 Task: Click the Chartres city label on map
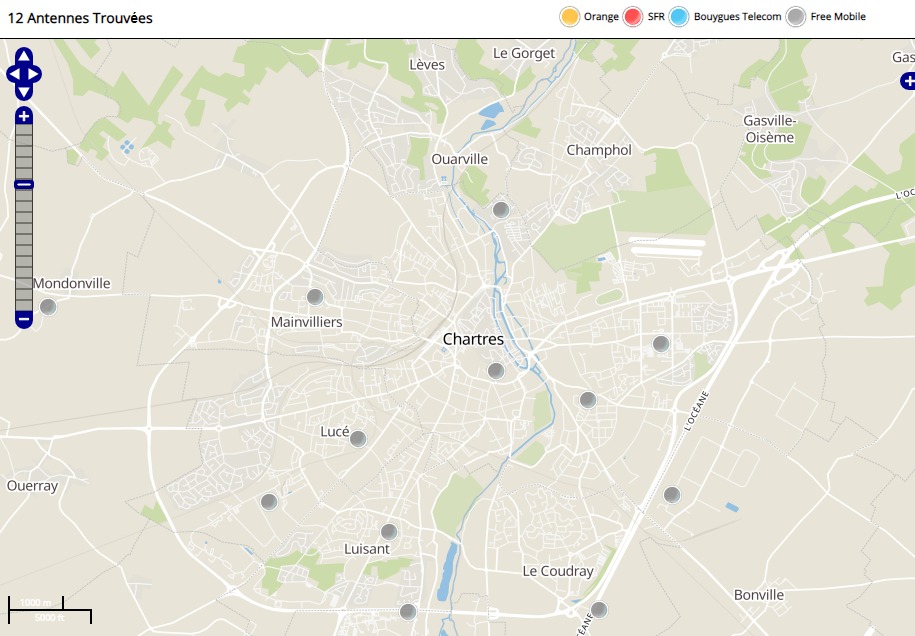tap(473, 340)
